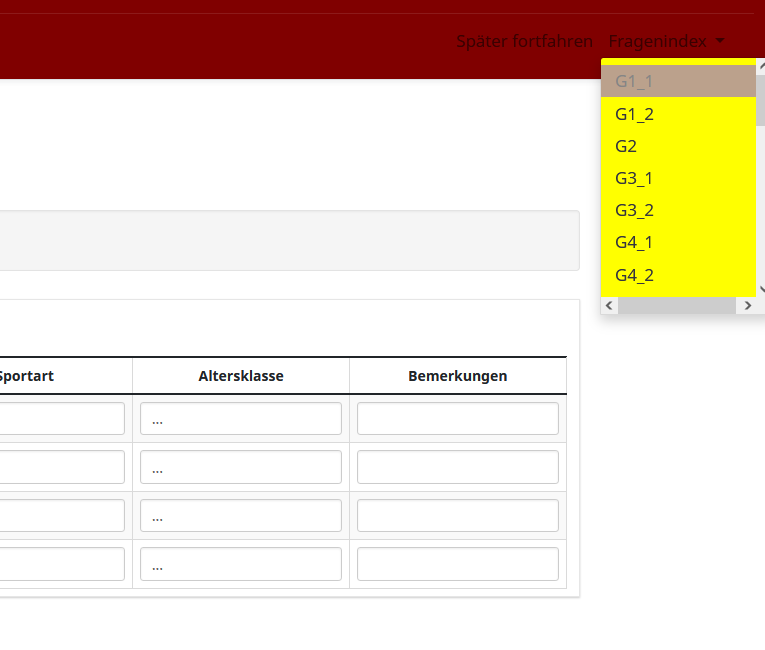Open the Fragenindex dropdown menu

tap(666, 41)
